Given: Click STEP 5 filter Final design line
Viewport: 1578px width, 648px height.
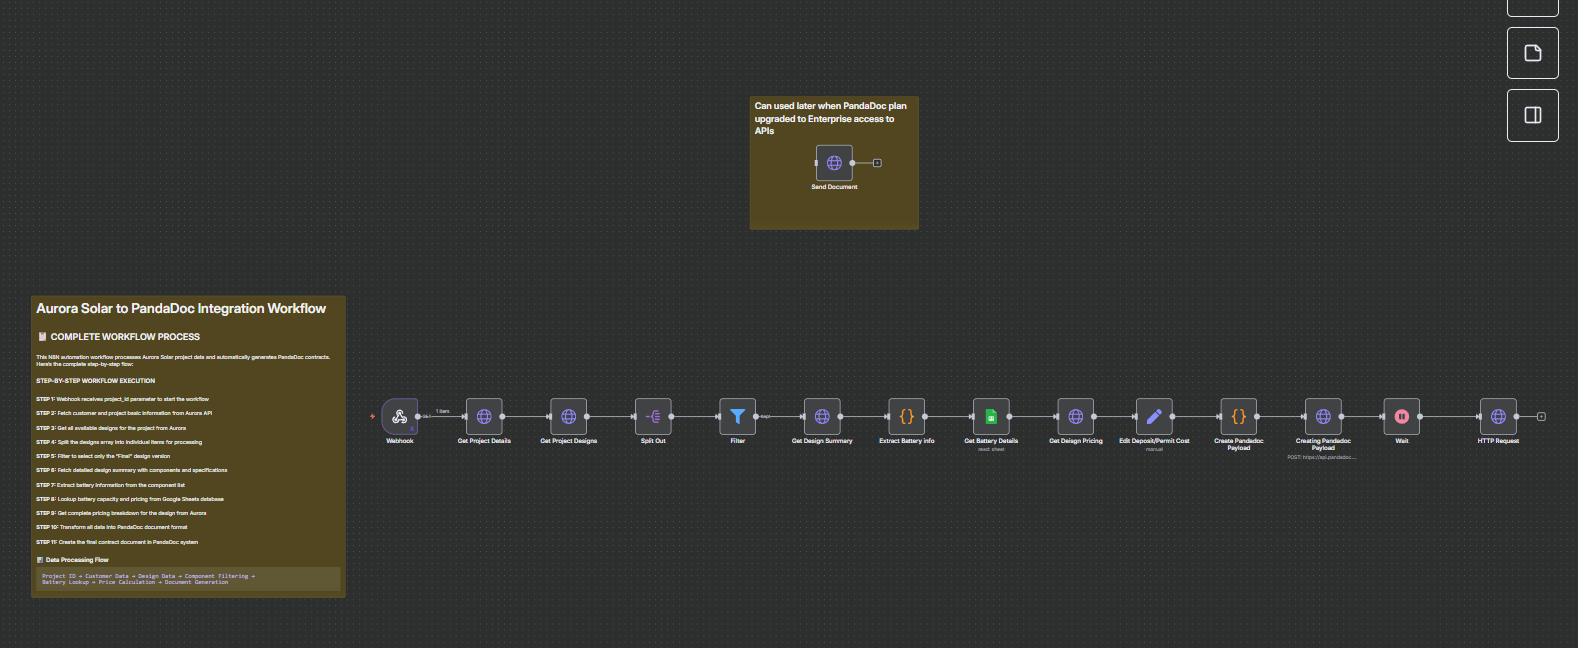Looking at the screenshot, I should tap(103, 456).
